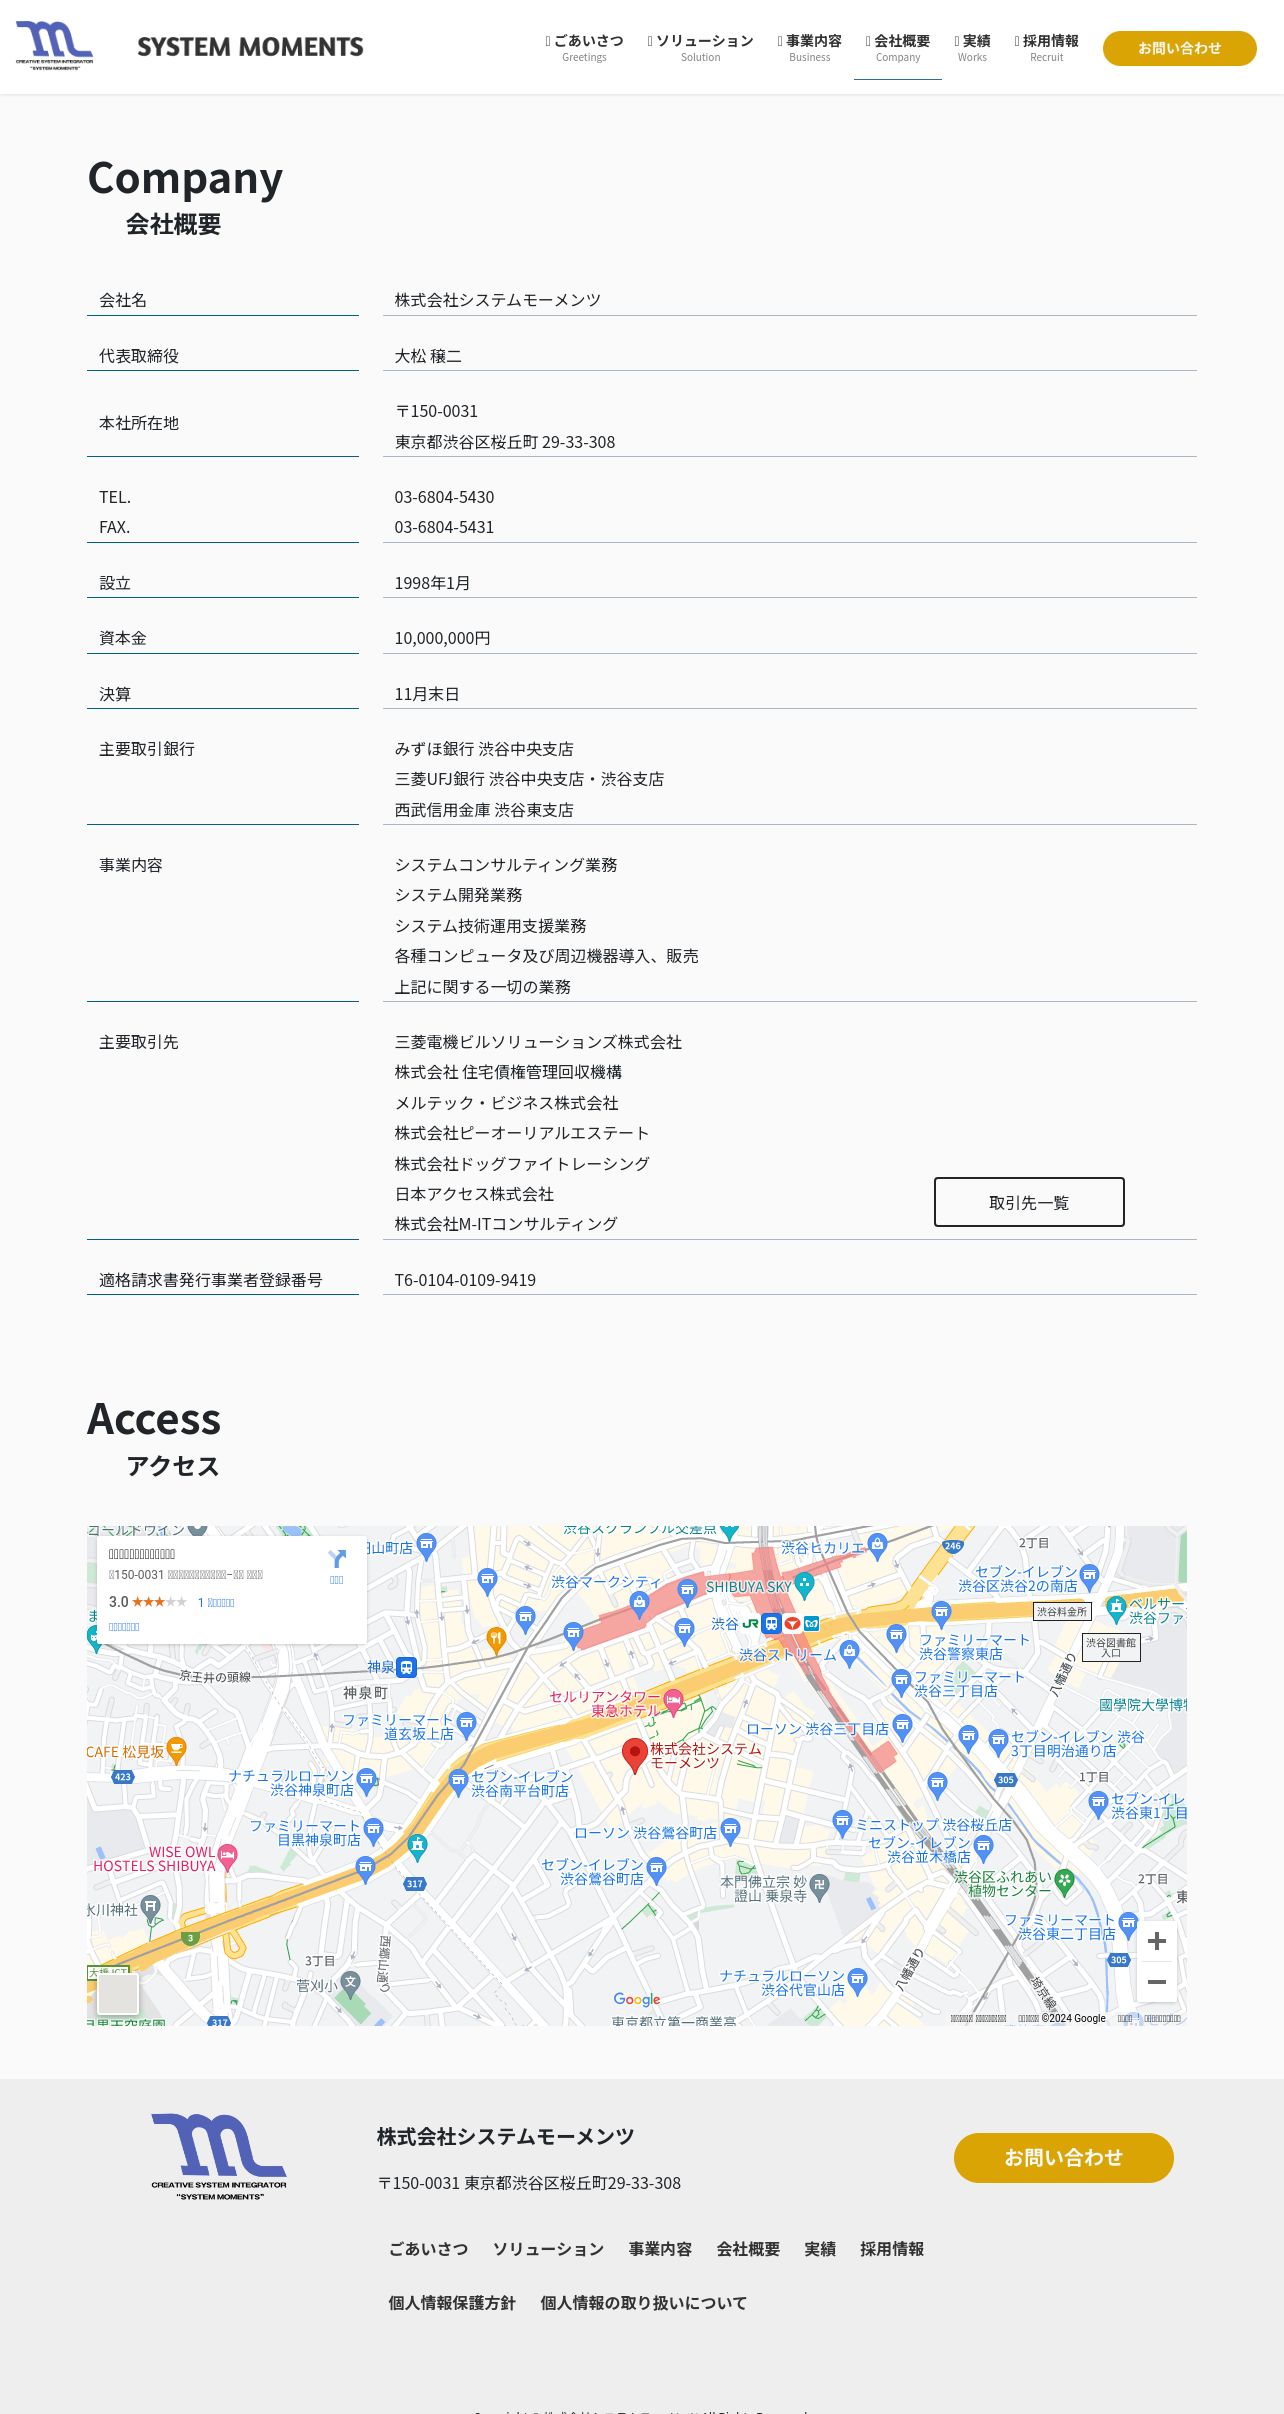Open the 採用情報 Recruit menu item
Image resolution: width=1284 pixels, height=2414 pixels.
point(1046,47)
